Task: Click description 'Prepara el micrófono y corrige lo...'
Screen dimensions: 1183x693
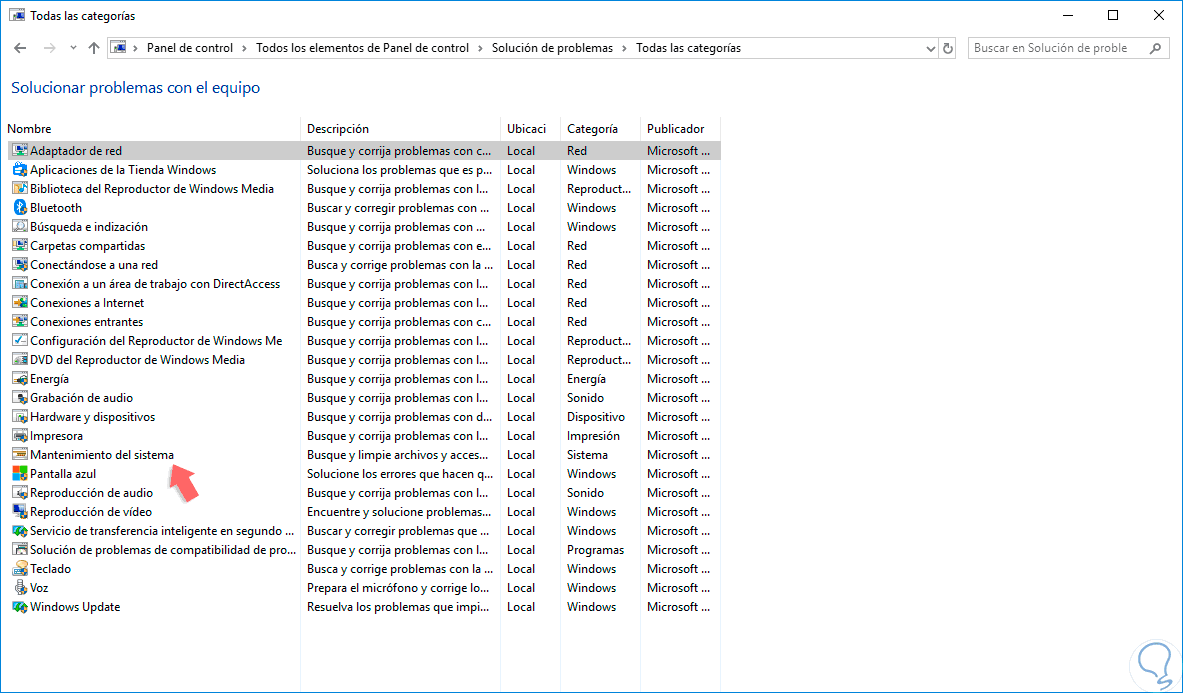Action: (398, 587)
